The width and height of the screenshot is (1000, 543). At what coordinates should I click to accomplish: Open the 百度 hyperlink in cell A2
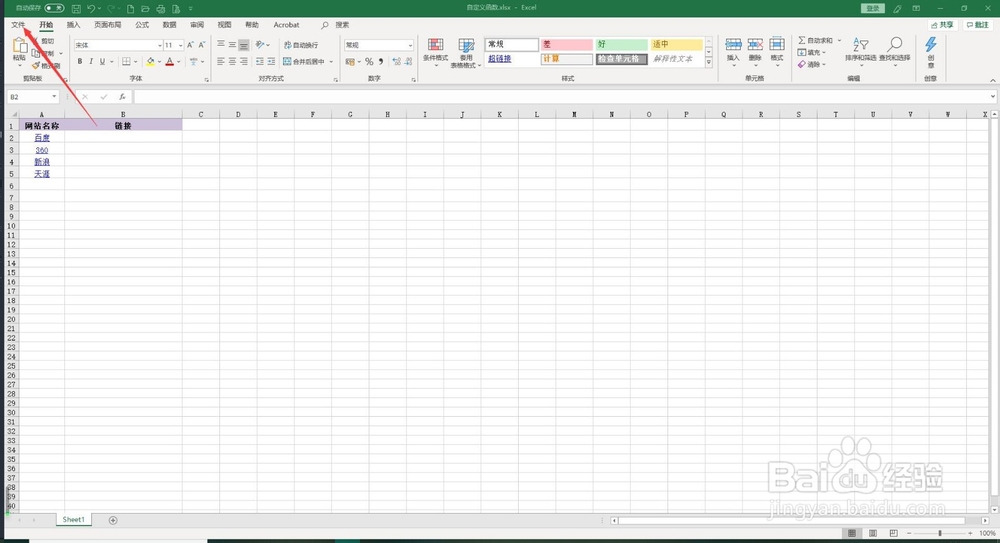pyautogui.click(x=42, y=138)
